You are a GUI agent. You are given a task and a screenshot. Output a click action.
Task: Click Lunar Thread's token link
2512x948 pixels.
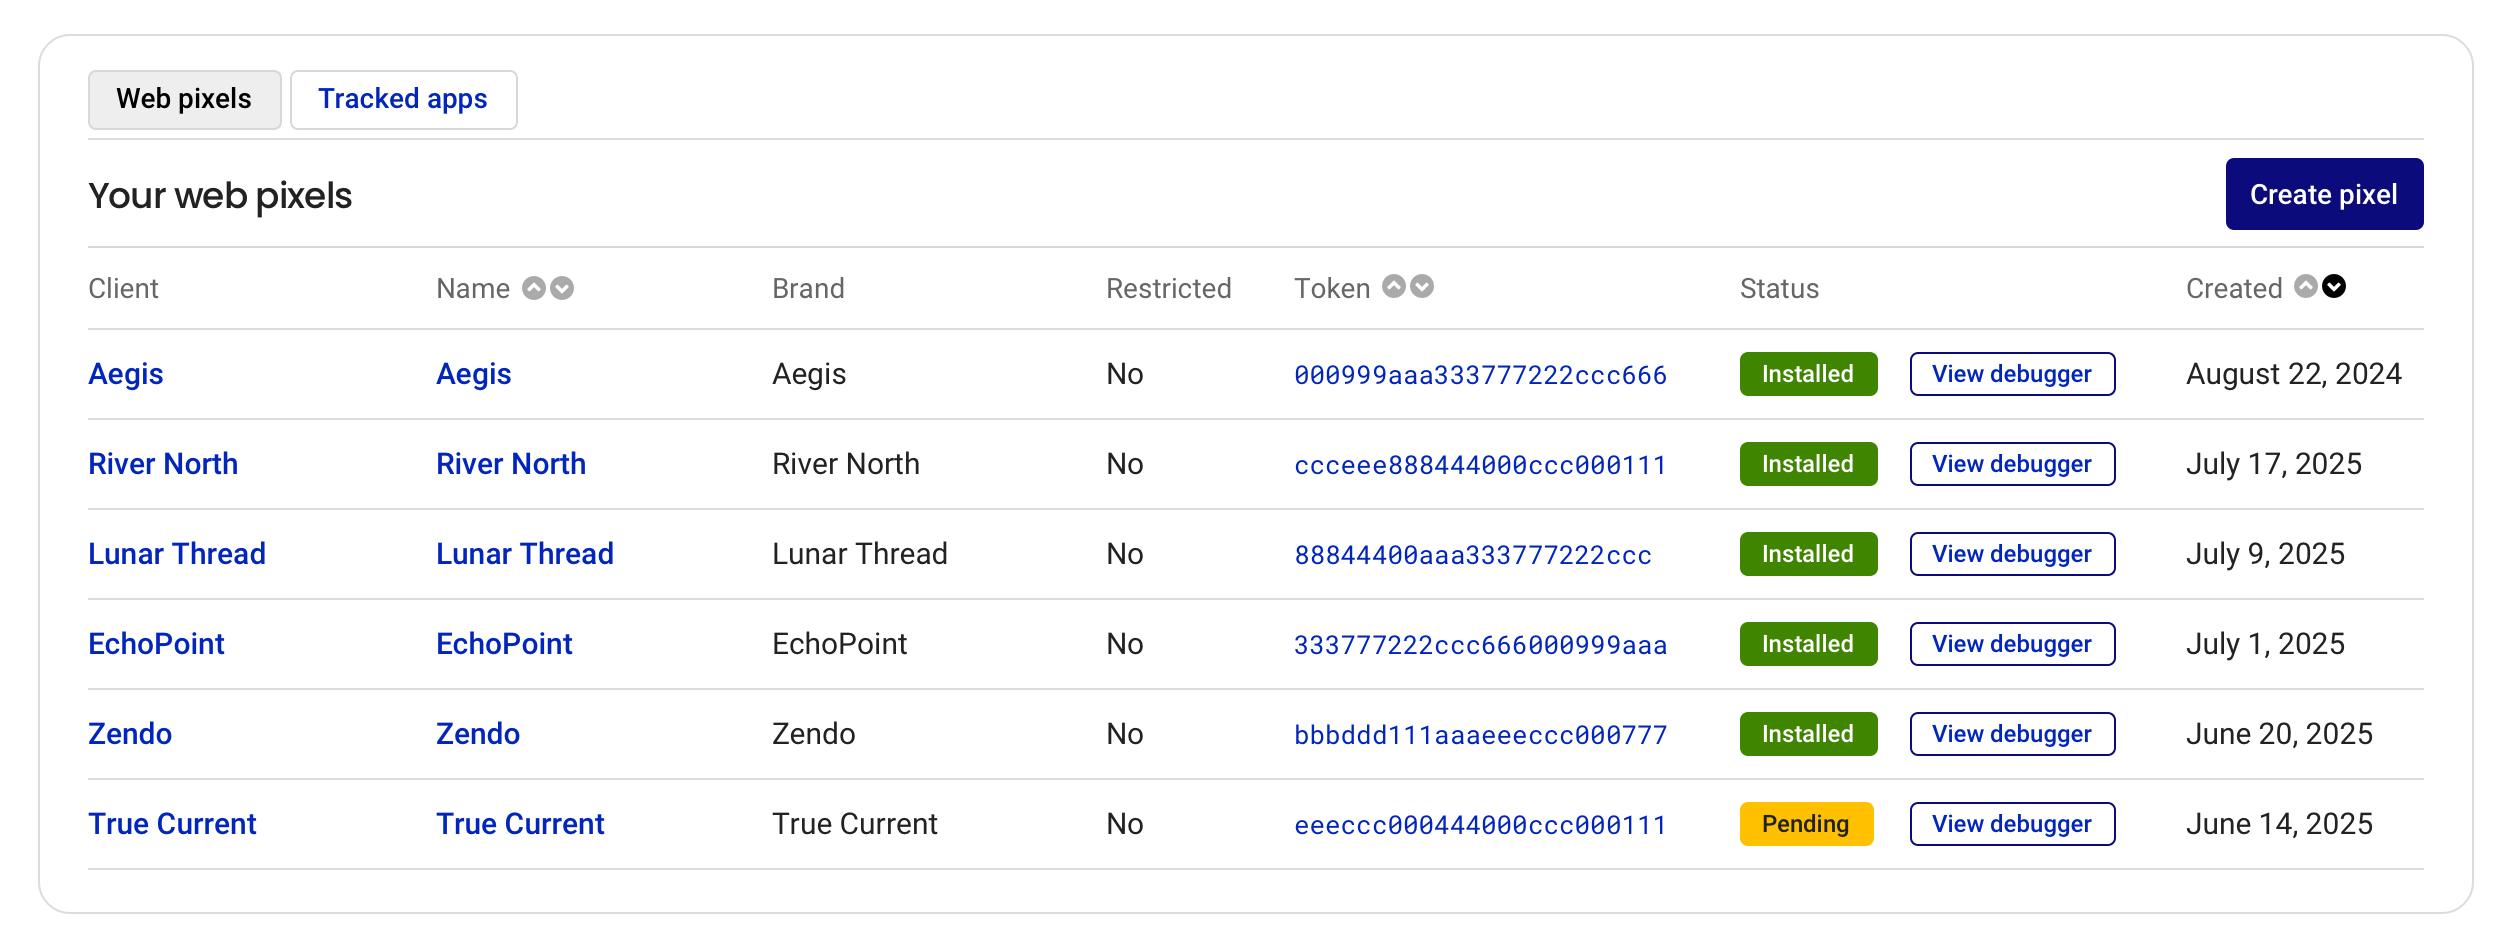tap(1472, 555)
